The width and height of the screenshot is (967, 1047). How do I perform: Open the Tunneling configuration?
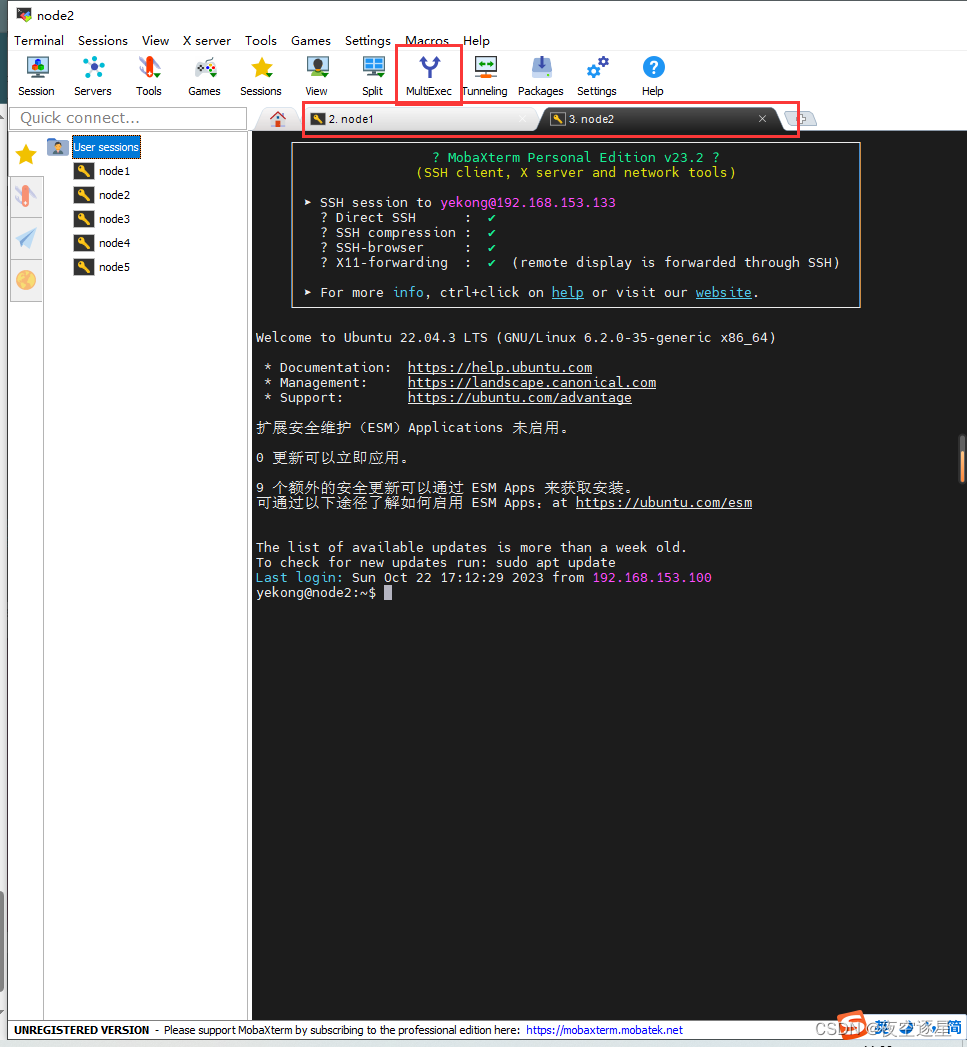[484, 72]
